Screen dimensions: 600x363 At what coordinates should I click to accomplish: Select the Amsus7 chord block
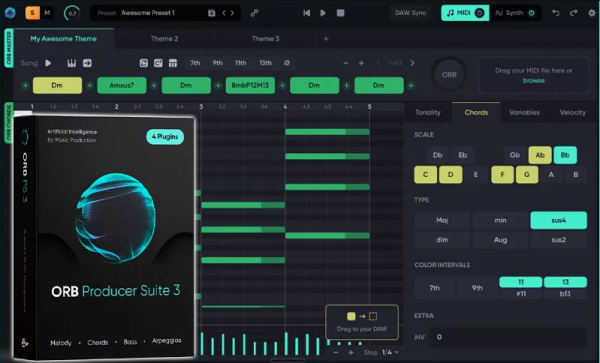click(122, 85)
